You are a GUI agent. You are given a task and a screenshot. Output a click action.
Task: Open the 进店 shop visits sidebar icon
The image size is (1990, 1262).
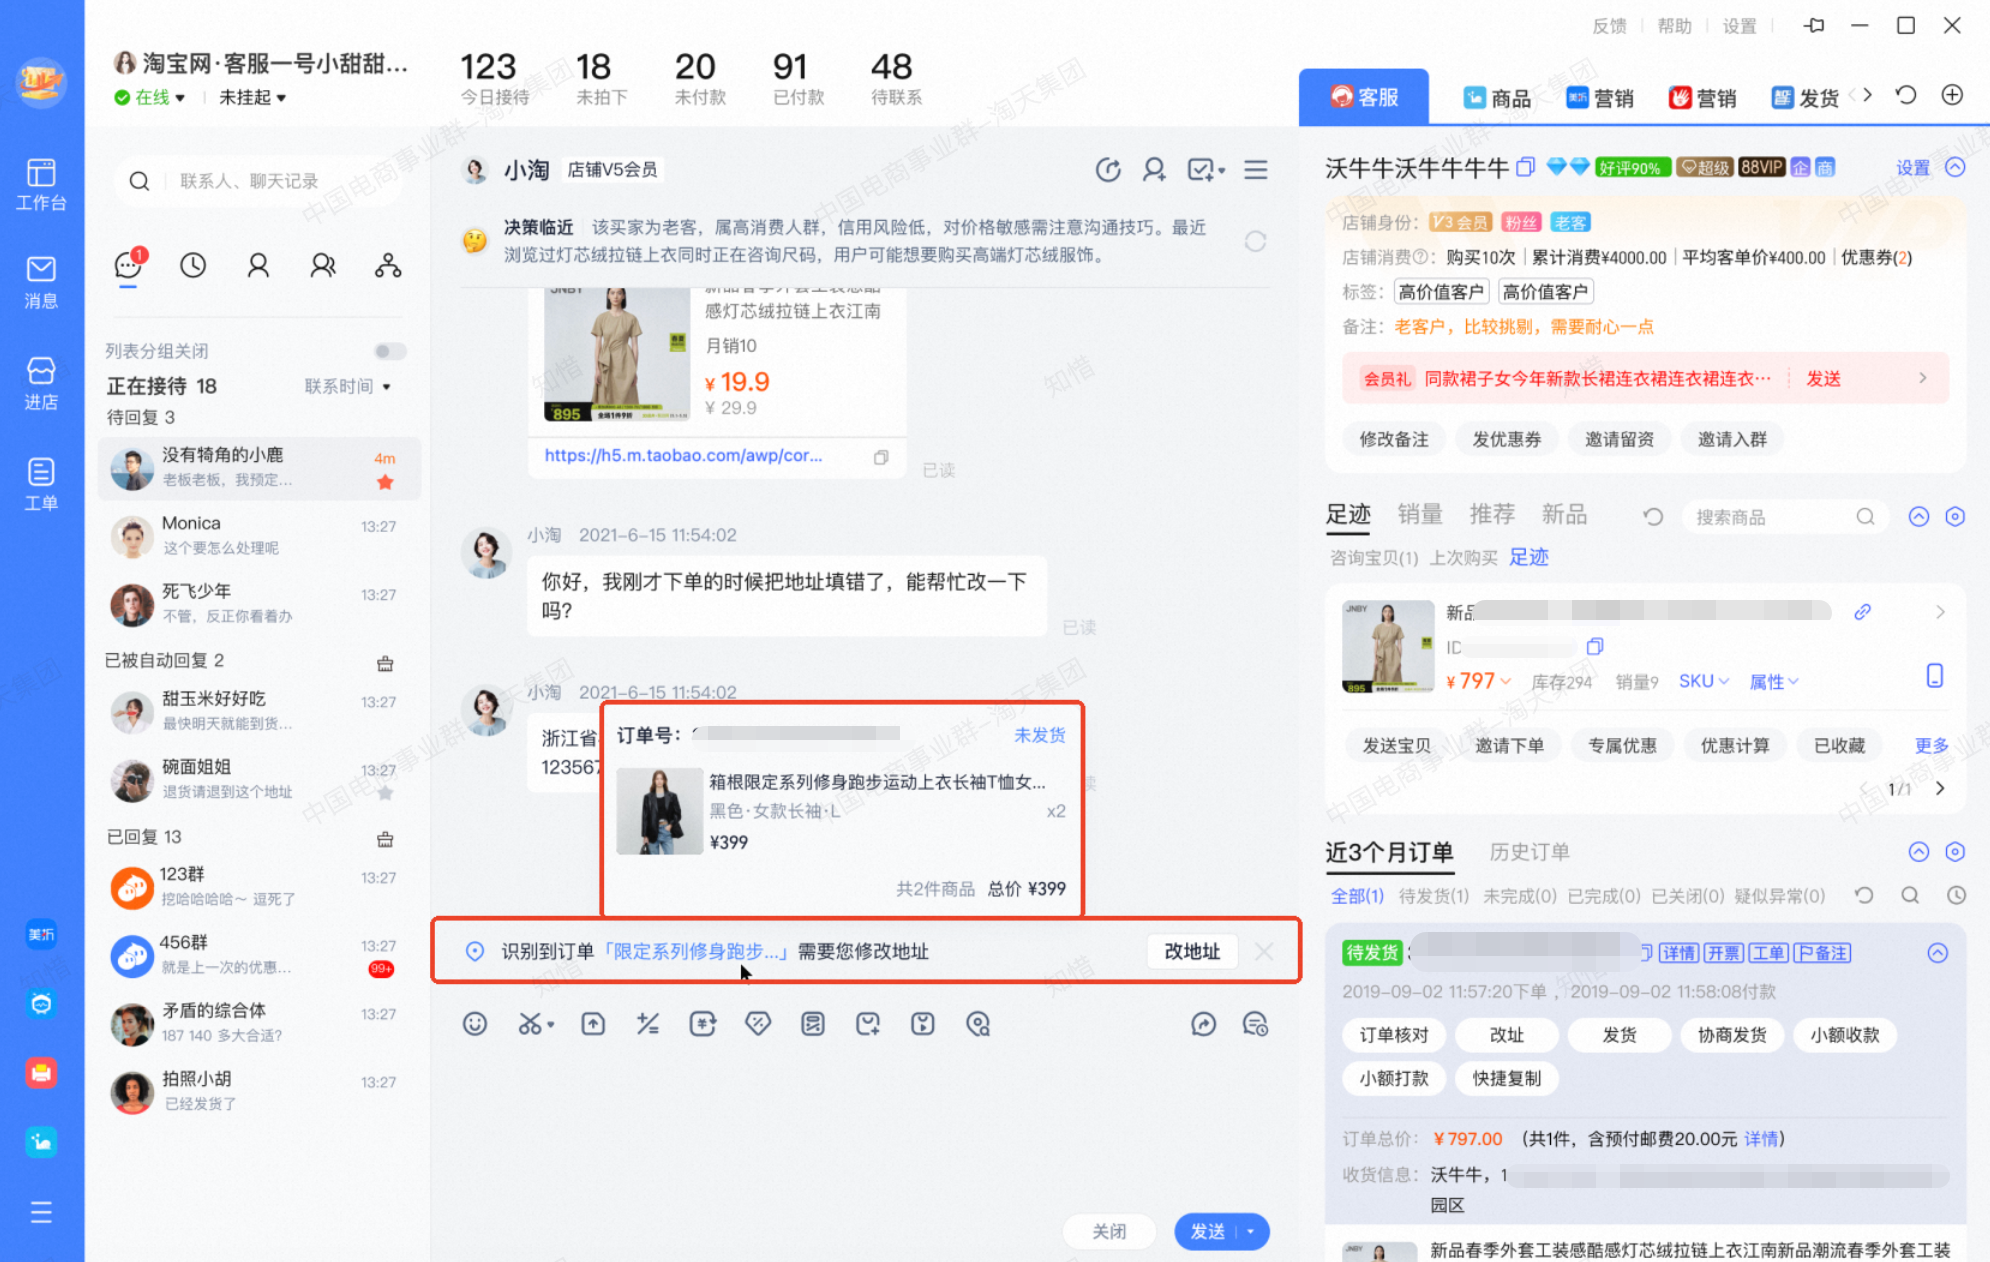[x=41, y=384]
